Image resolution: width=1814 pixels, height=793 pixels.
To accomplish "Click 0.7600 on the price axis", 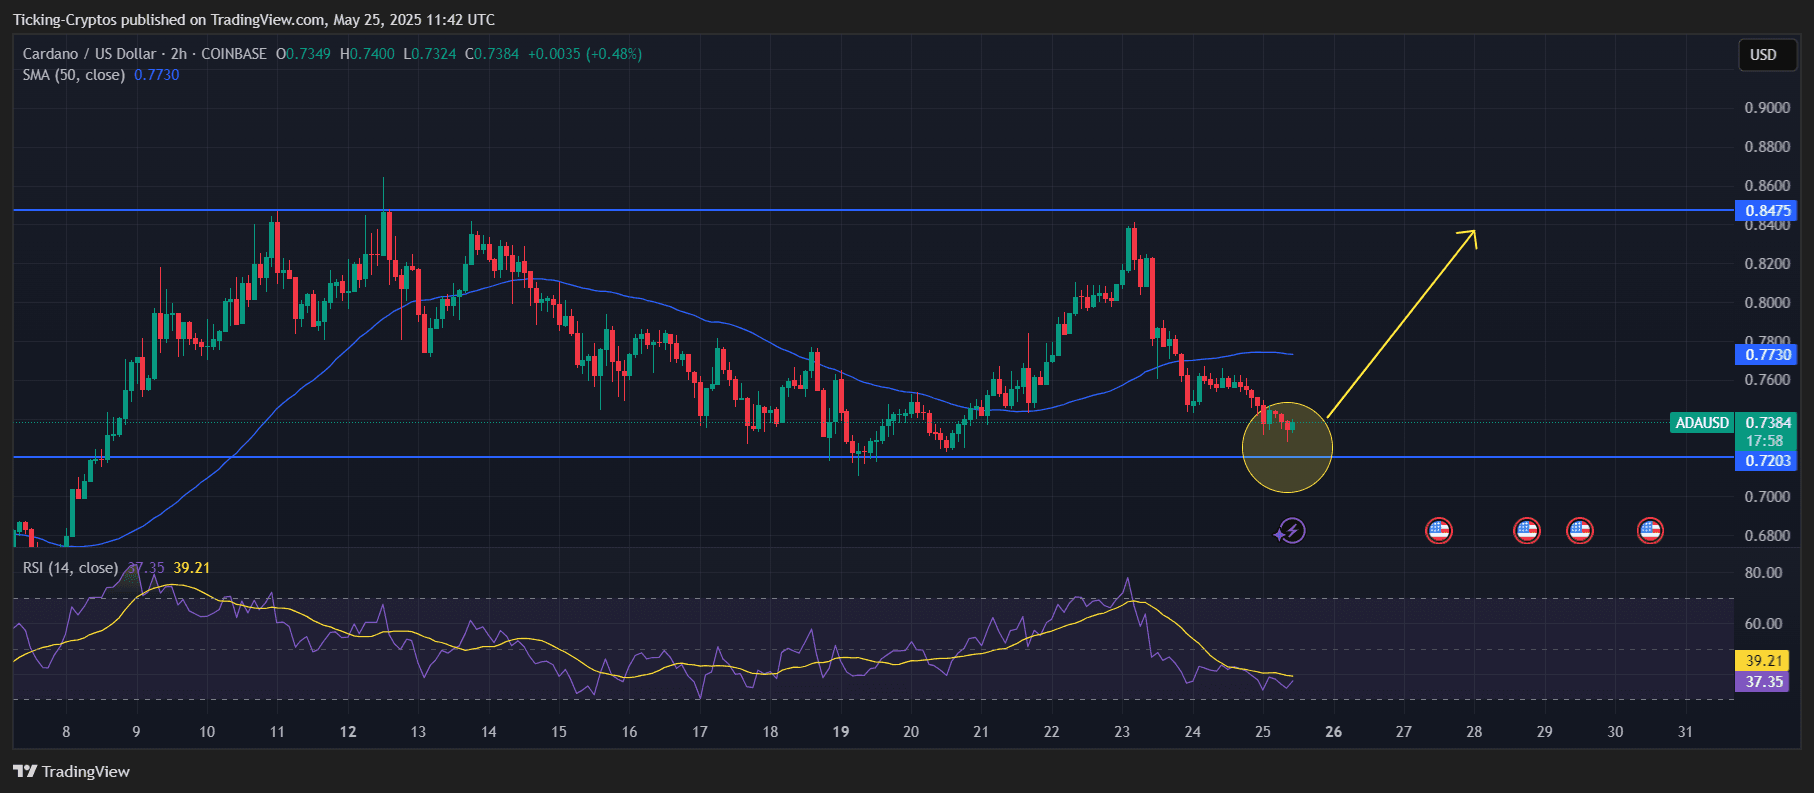I will (x=1767, y=380).
